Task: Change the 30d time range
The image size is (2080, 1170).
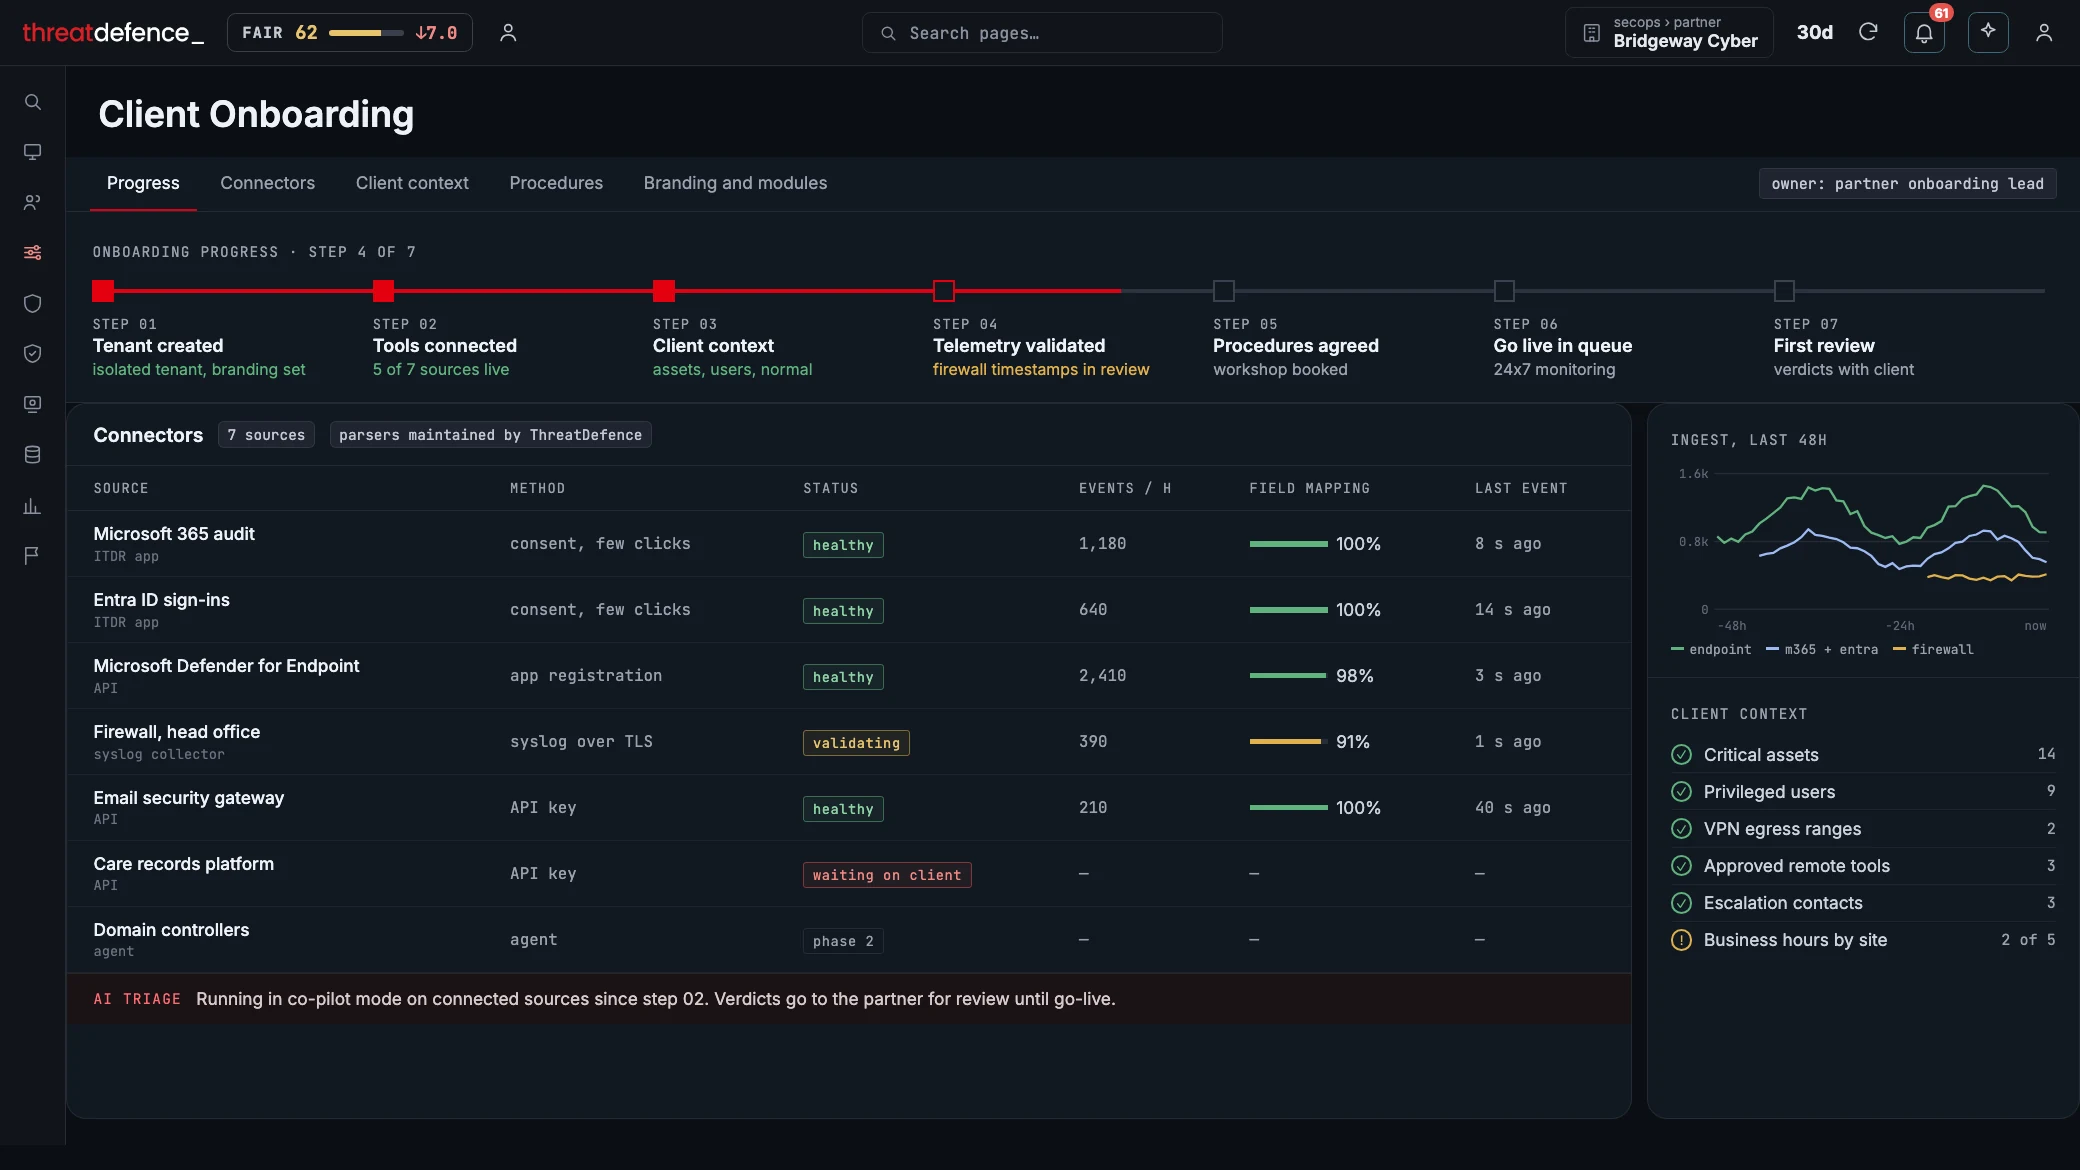Action: pyautogui.click(x=1814, y=32)
